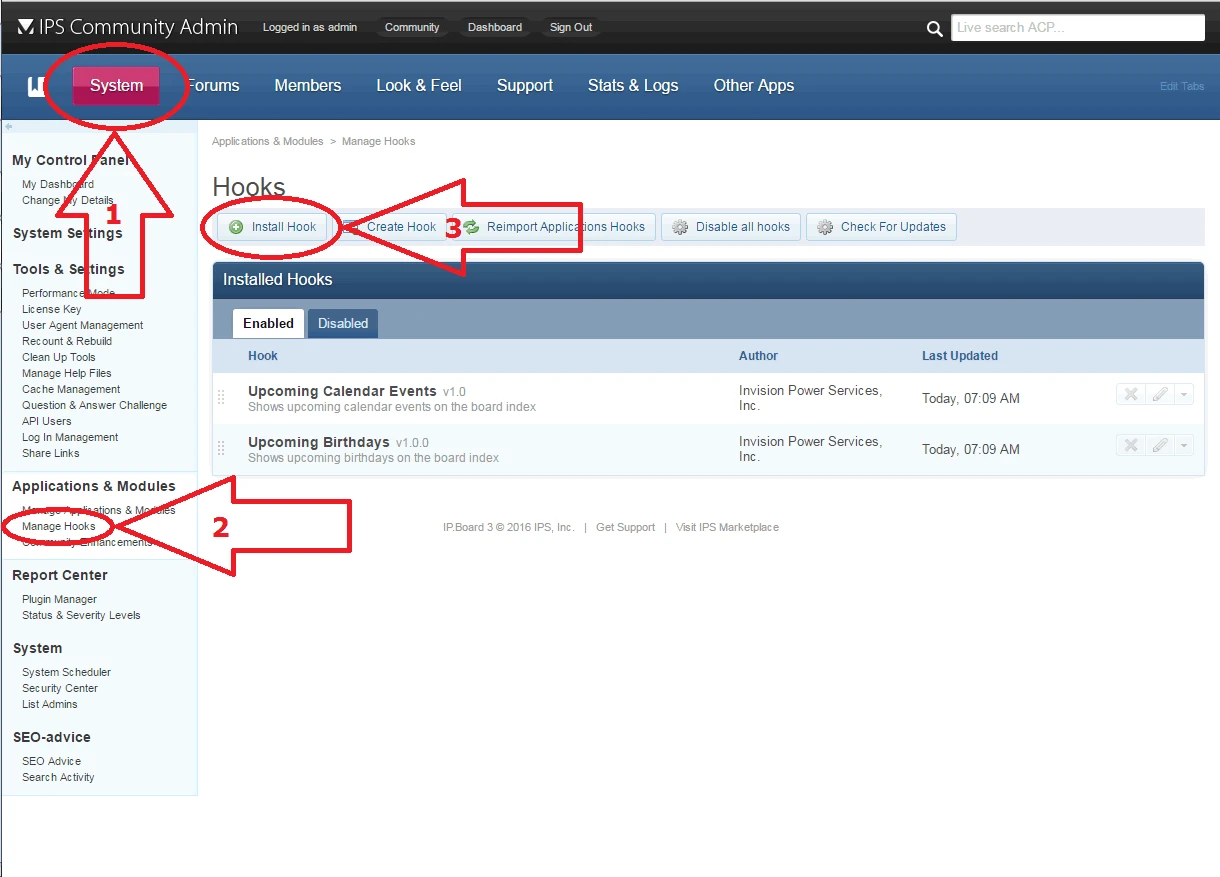
Task: Switch to the Enabled hooks tab
Action: pyautogui.click(x=268, y=323)
